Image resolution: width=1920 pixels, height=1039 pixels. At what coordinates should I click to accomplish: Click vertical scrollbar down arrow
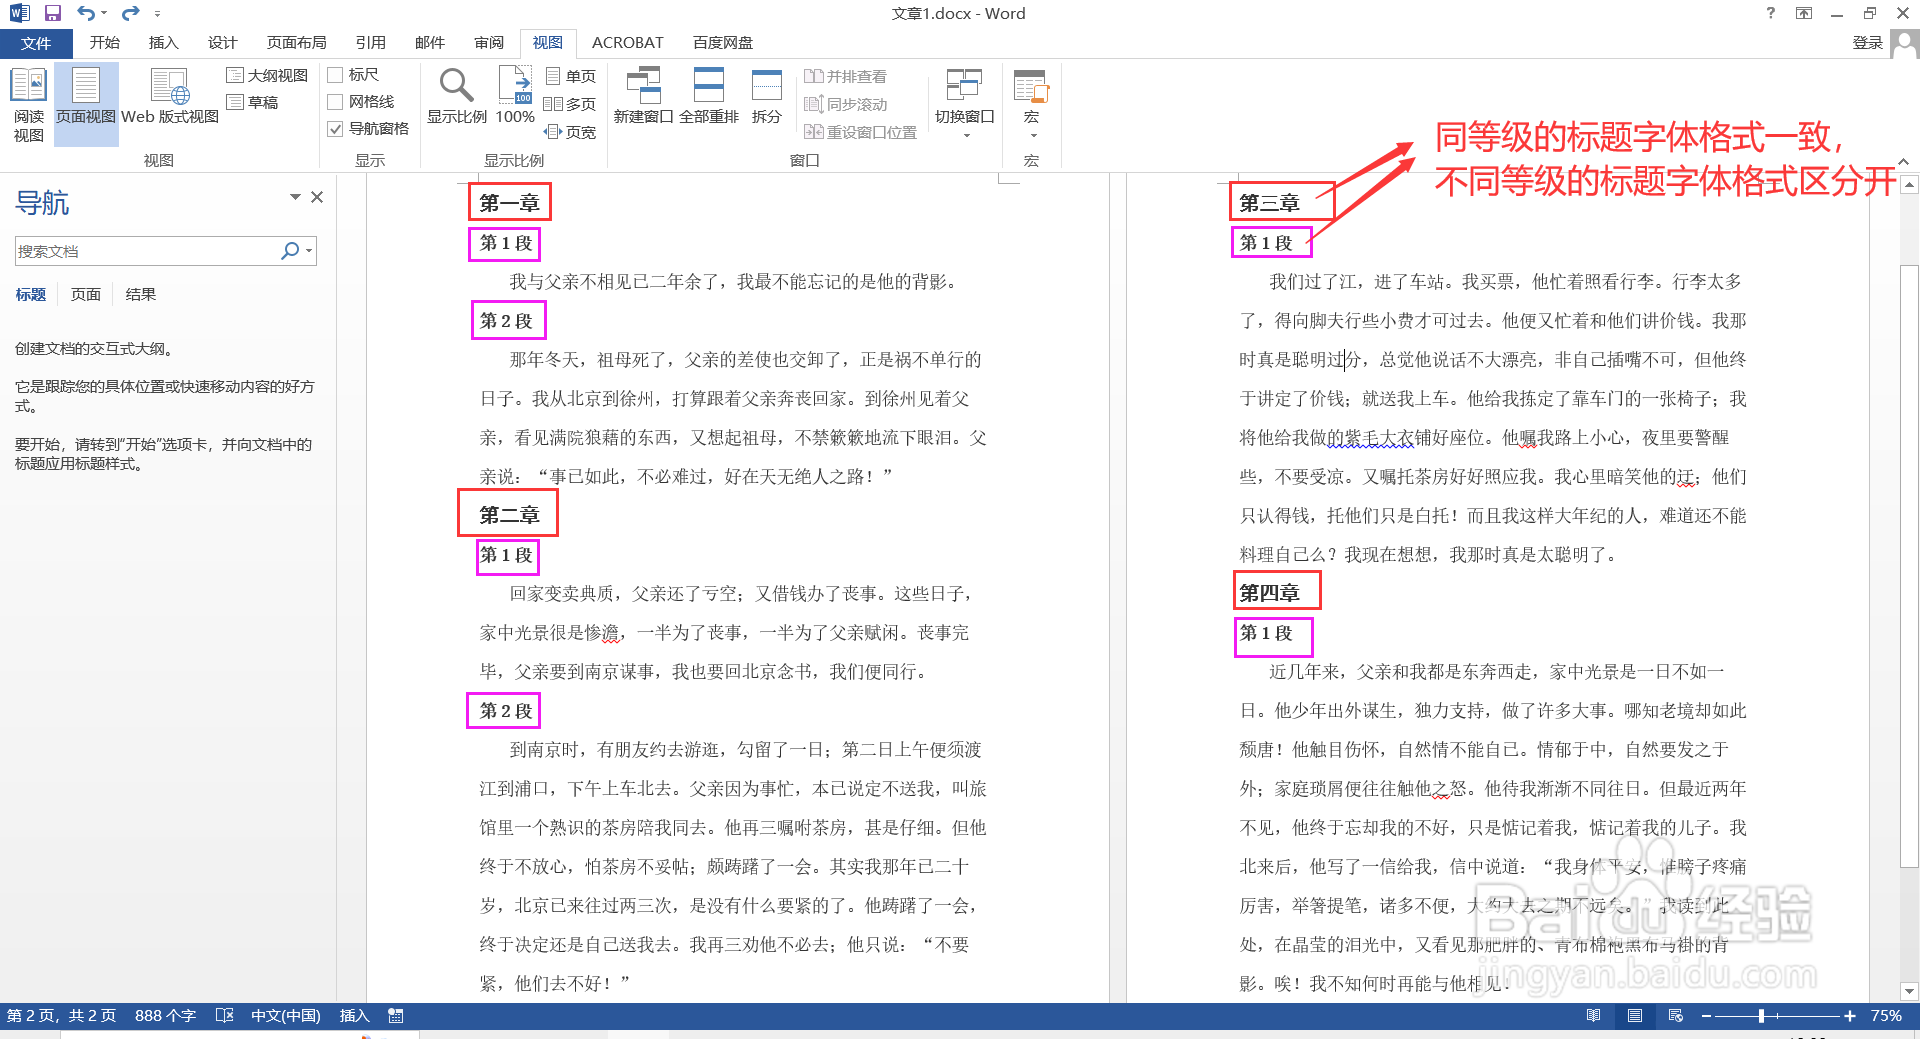[x=1910, y=991]
